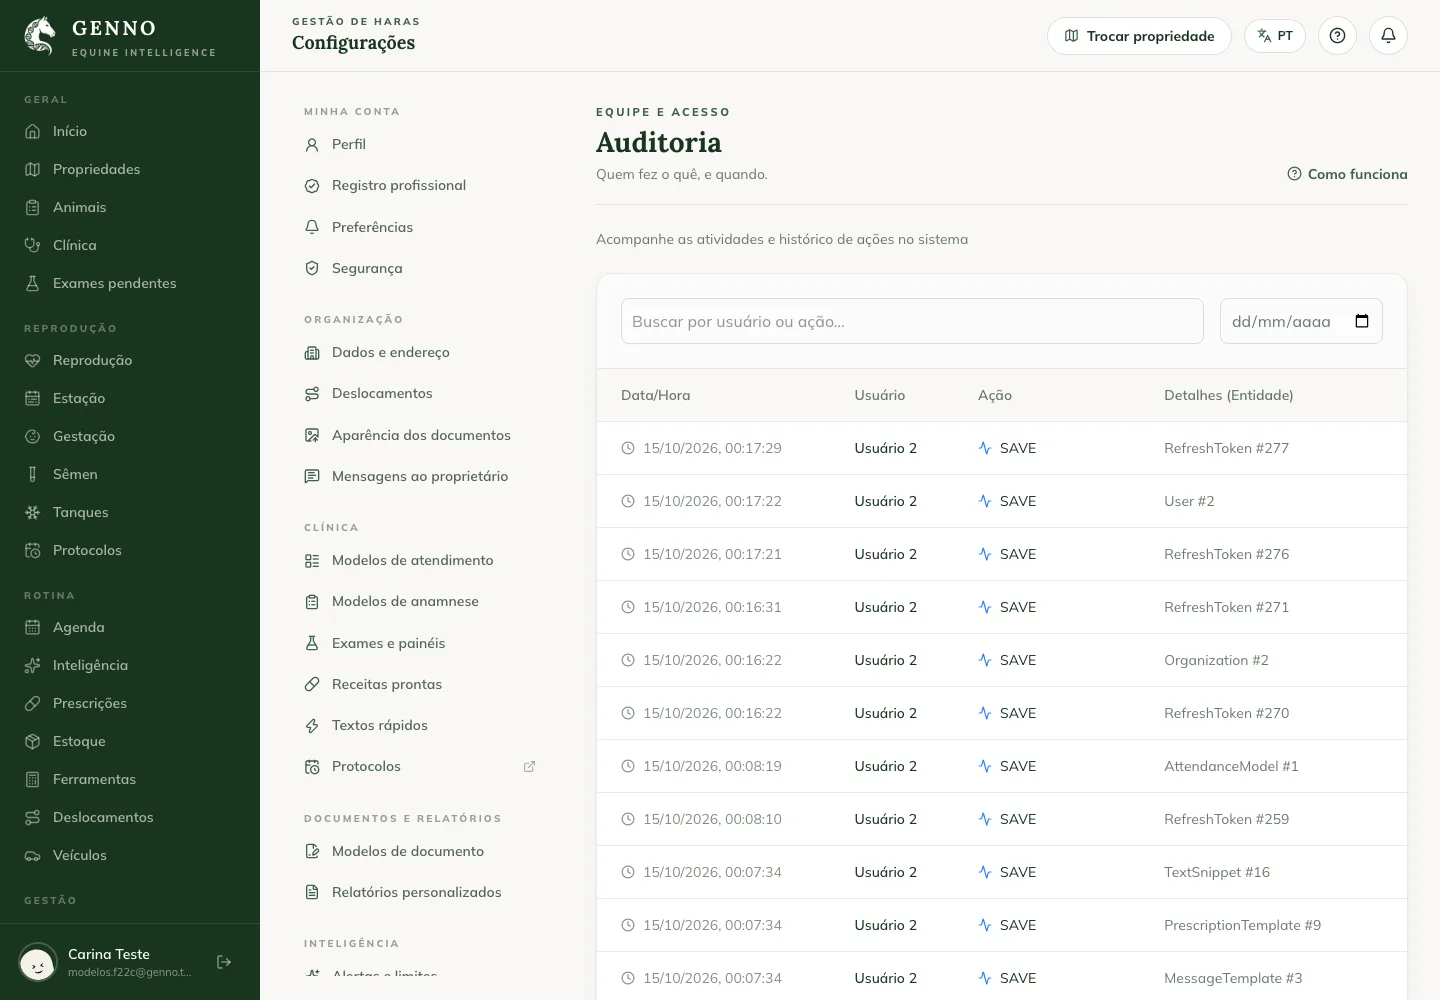
Task: Click the logout icon next to Carina Teste
Action: (224, 962)
